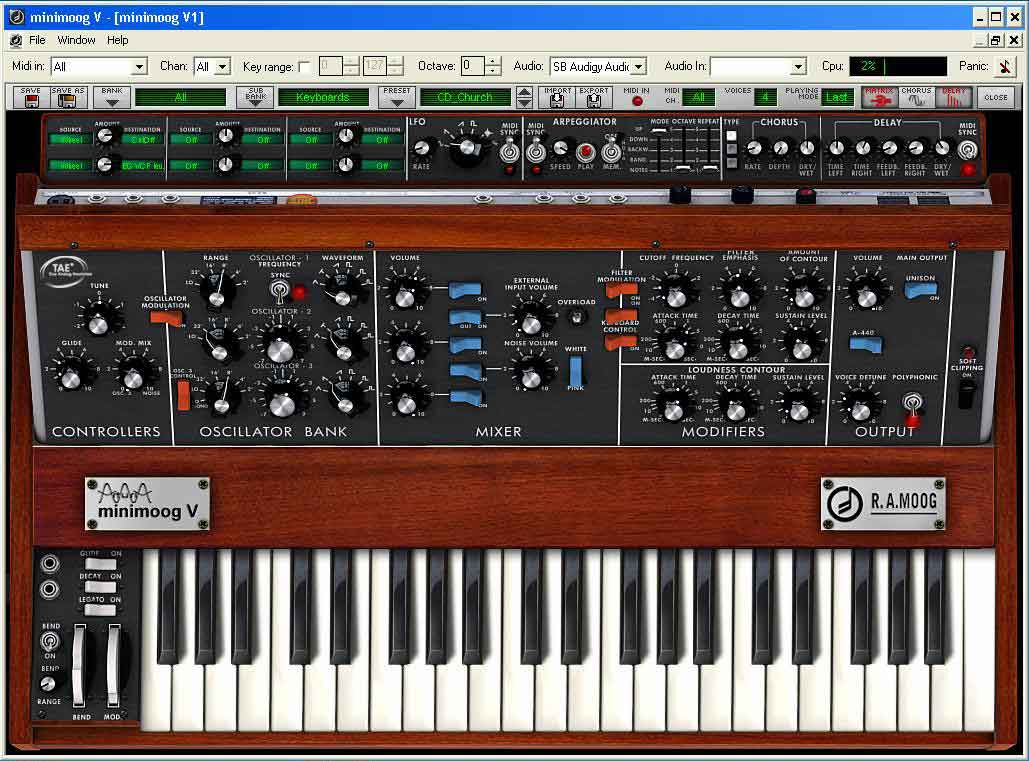Open the Help menu

(x=118, y=40)
